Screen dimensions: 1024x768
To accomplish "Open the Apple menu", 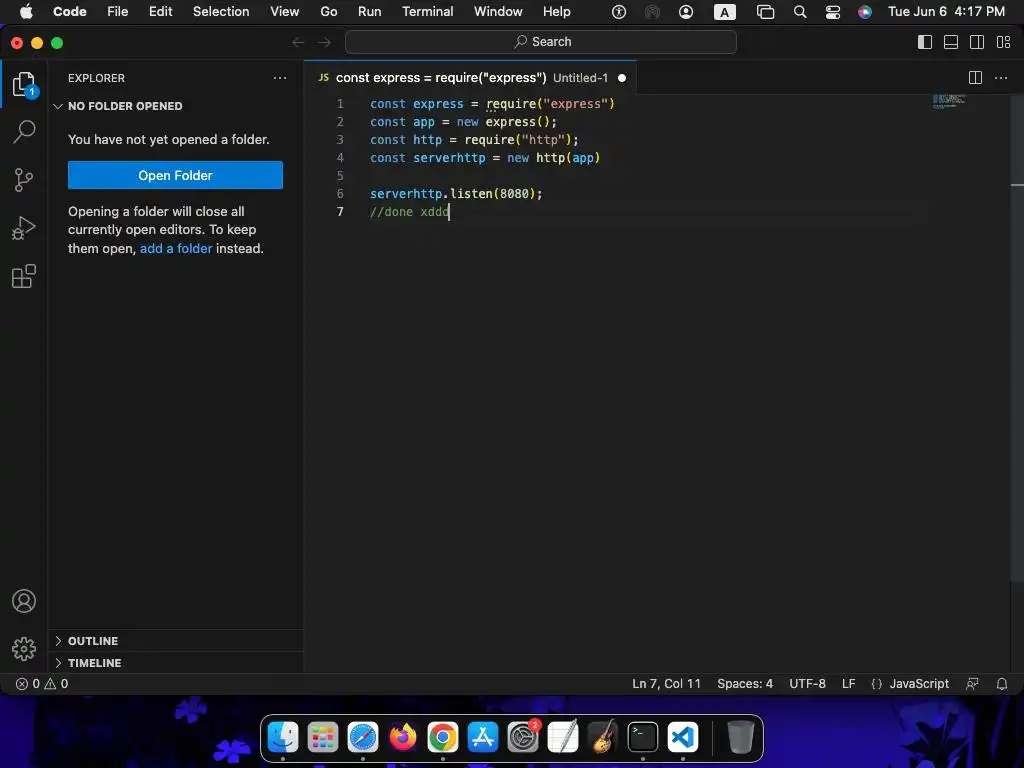I will 26,12.
